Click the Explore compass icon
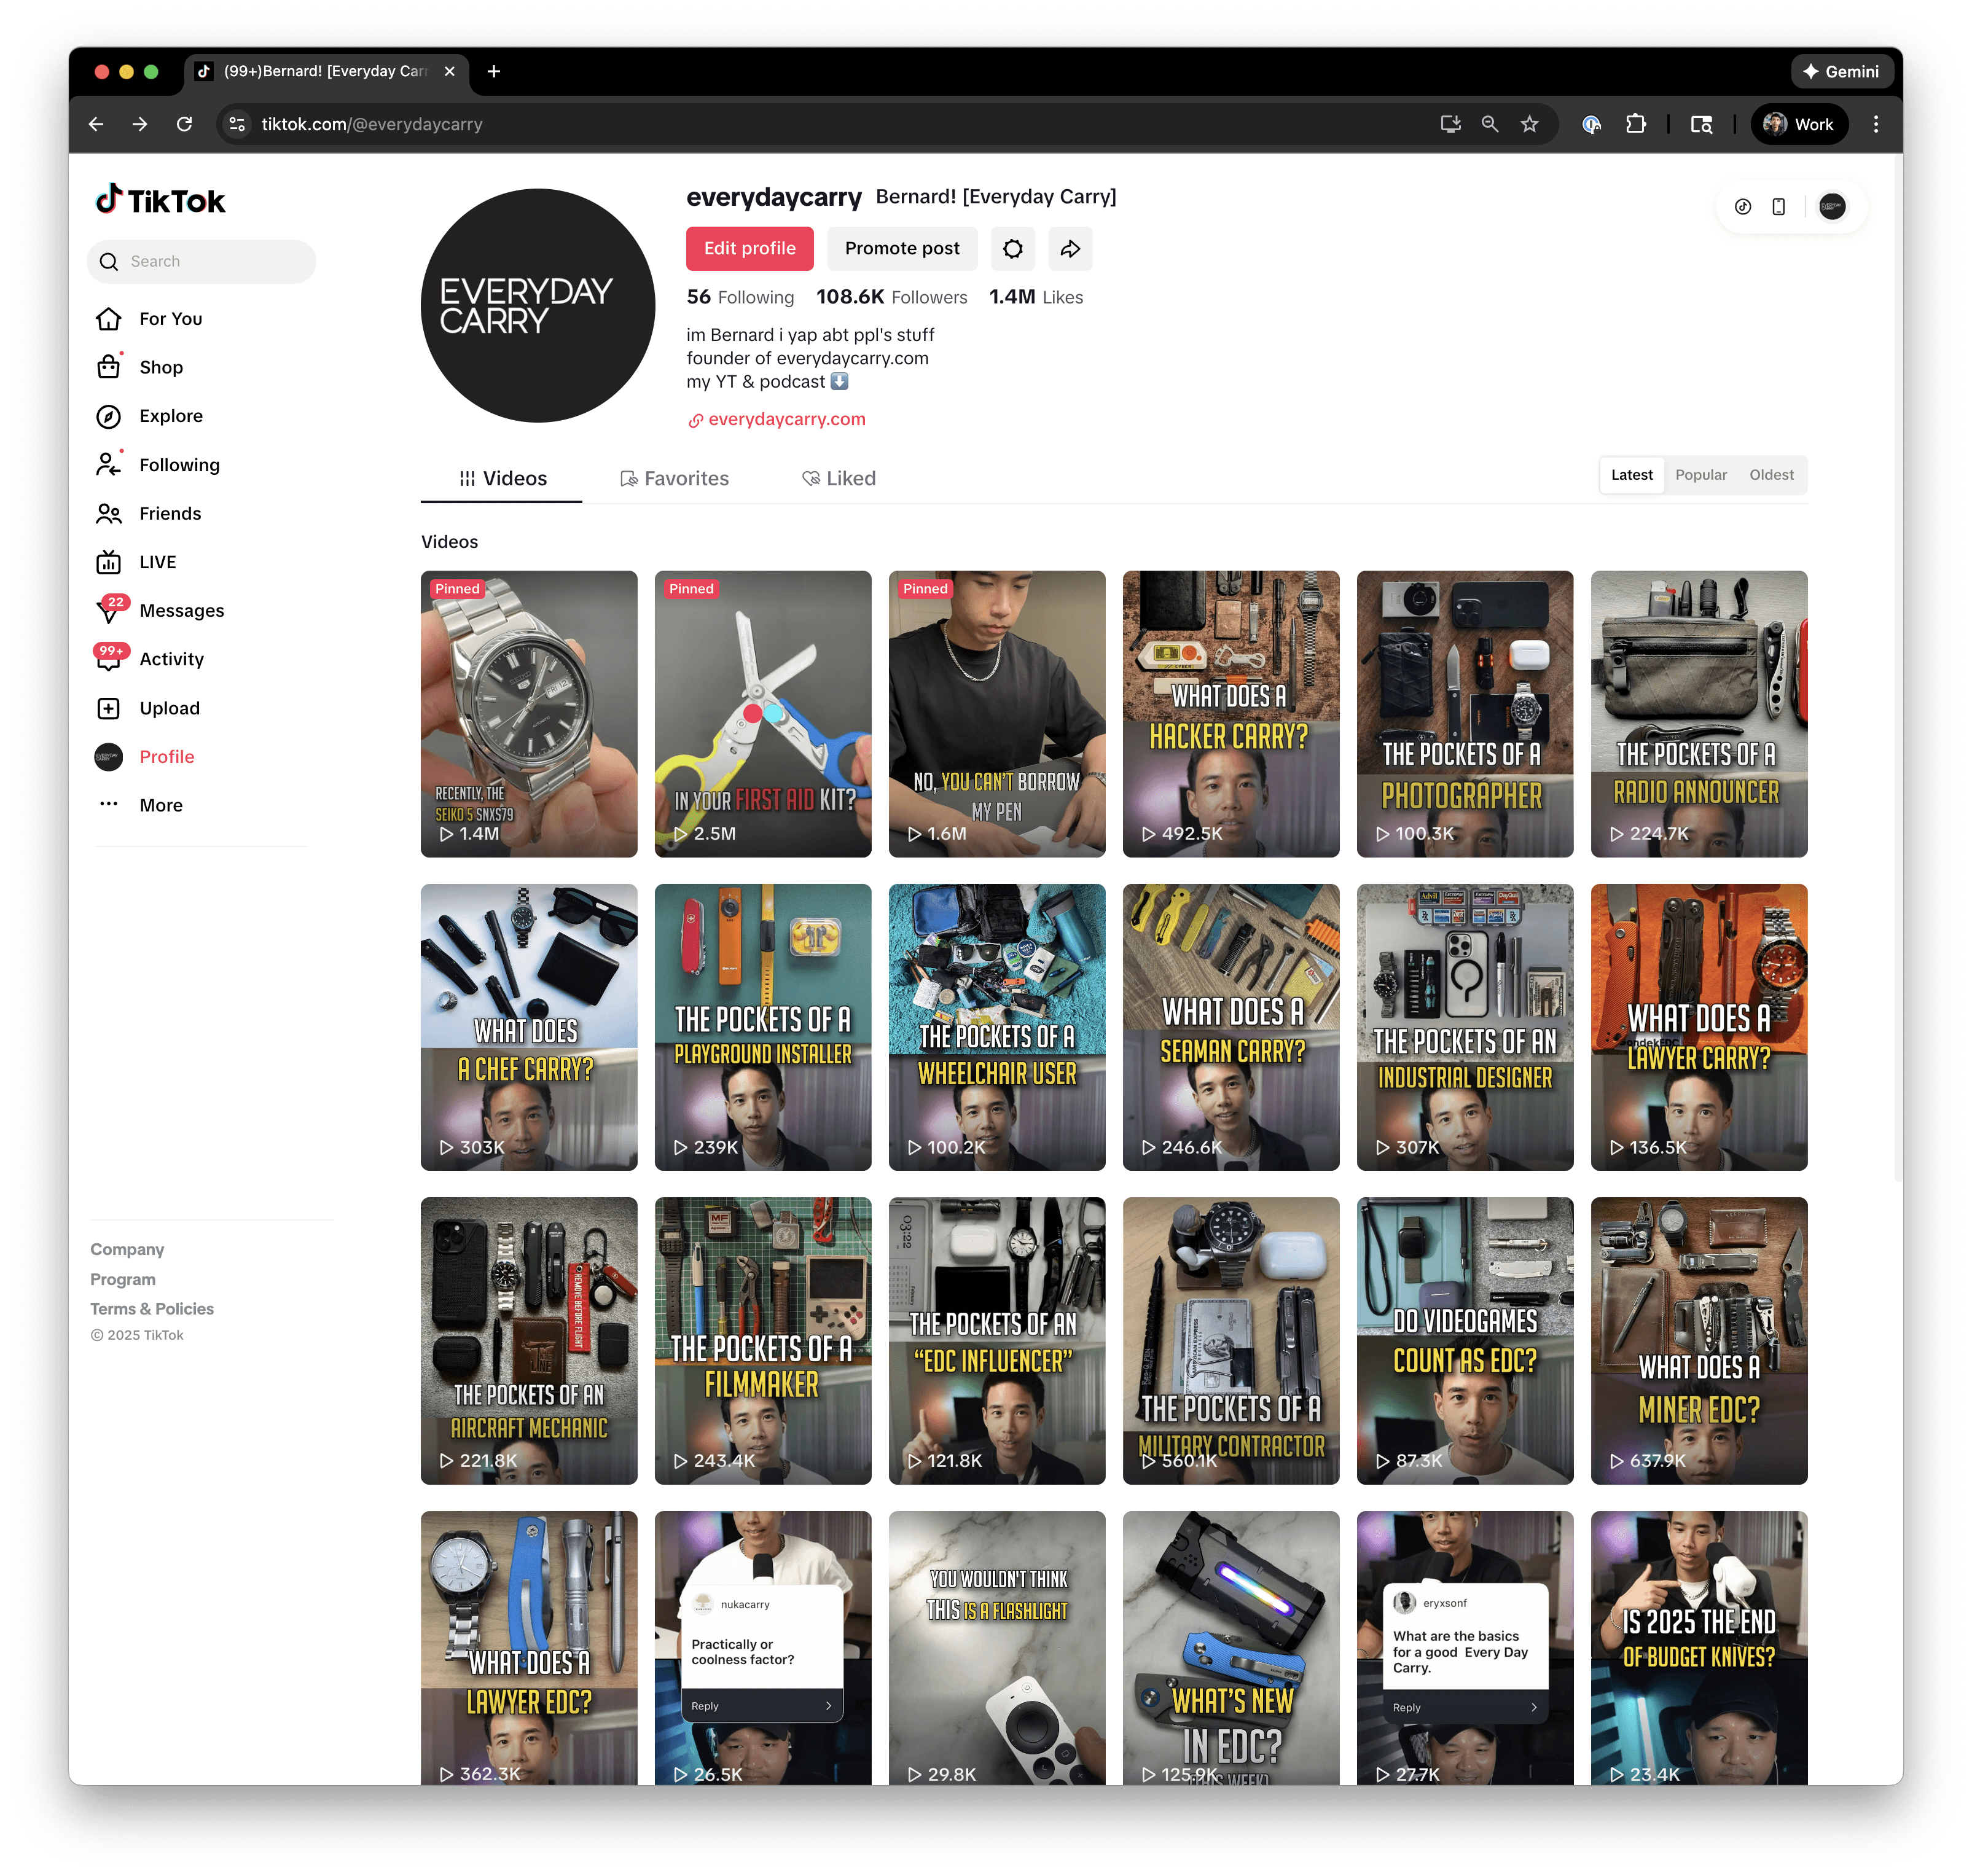The image size is (1972, 1876). (x=109, y=416)
